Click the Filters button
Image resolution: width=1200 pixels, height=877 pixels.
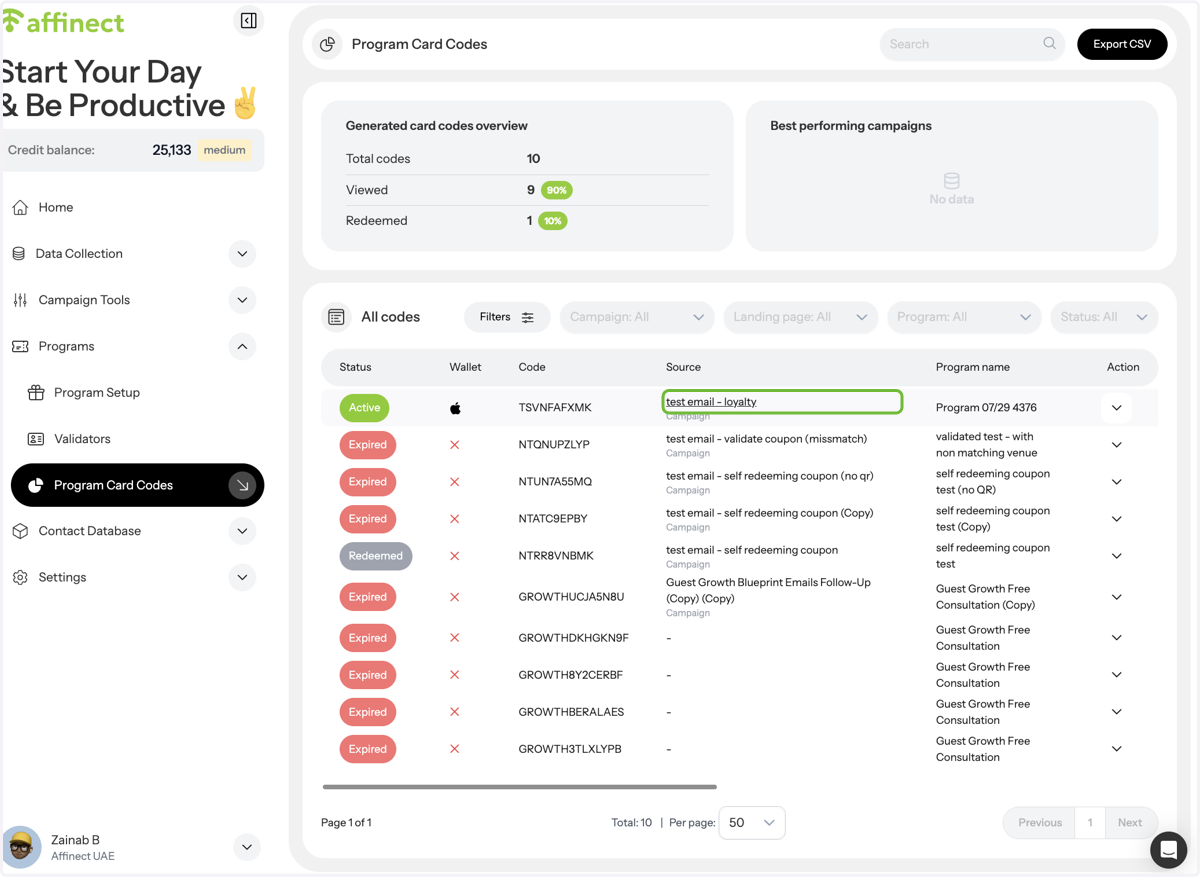point(506,317)
